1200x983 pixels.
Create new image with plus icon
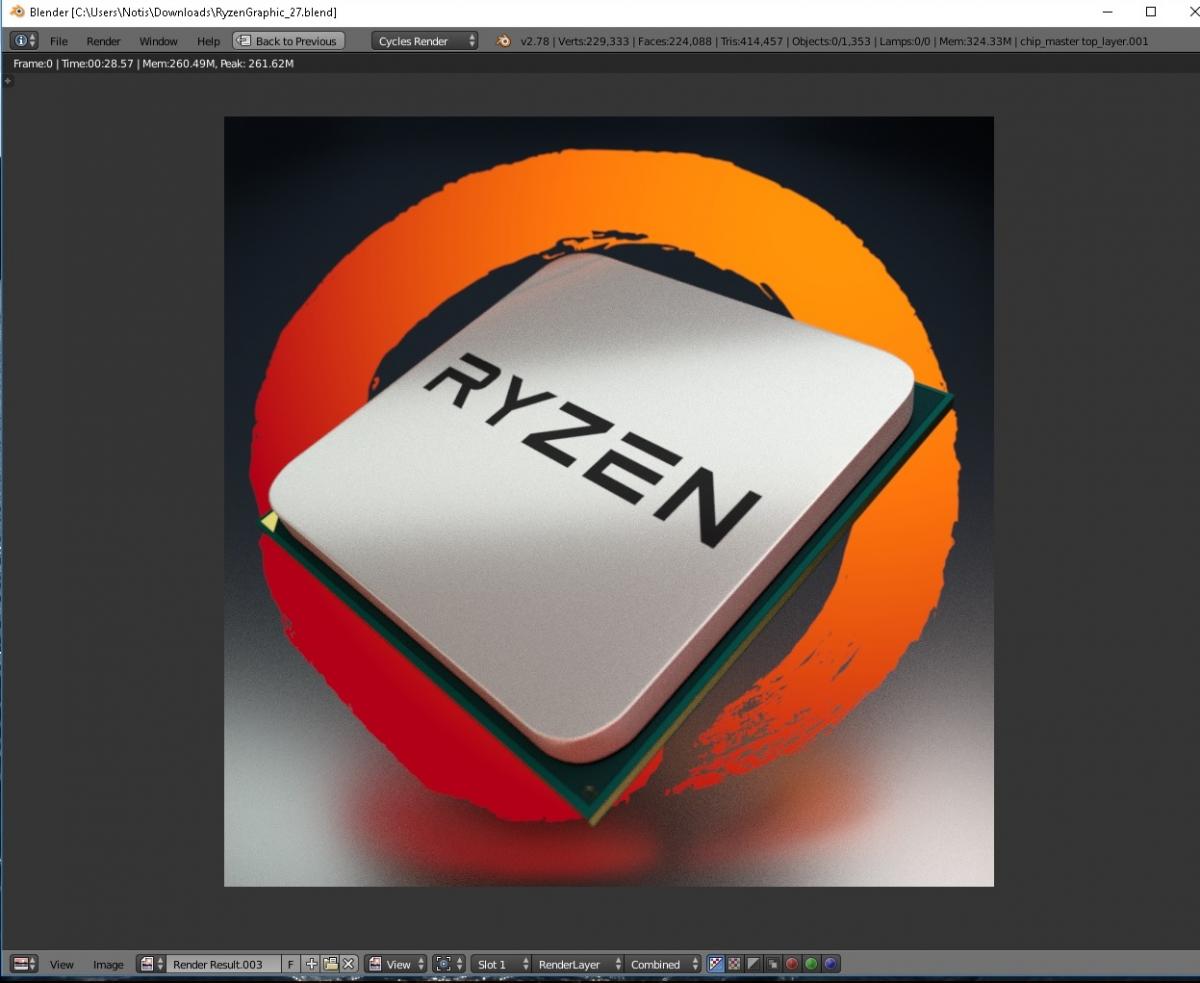(311, 964)
